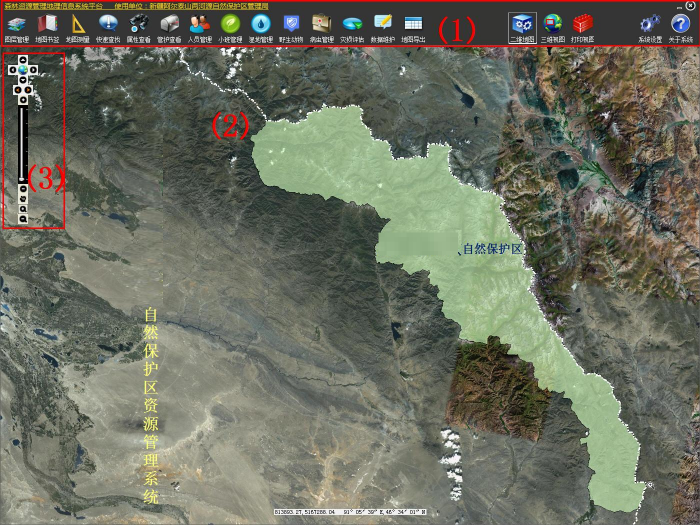
Task: Click the 数据维护 data maintenance icon
Action: [381, 26]
